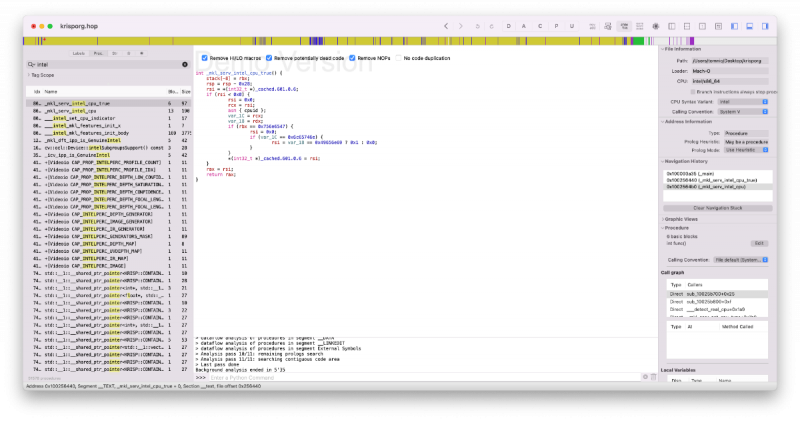800x421 pixels.
Task: Click Clear Navigation Stack button
Action: (719, 207)
